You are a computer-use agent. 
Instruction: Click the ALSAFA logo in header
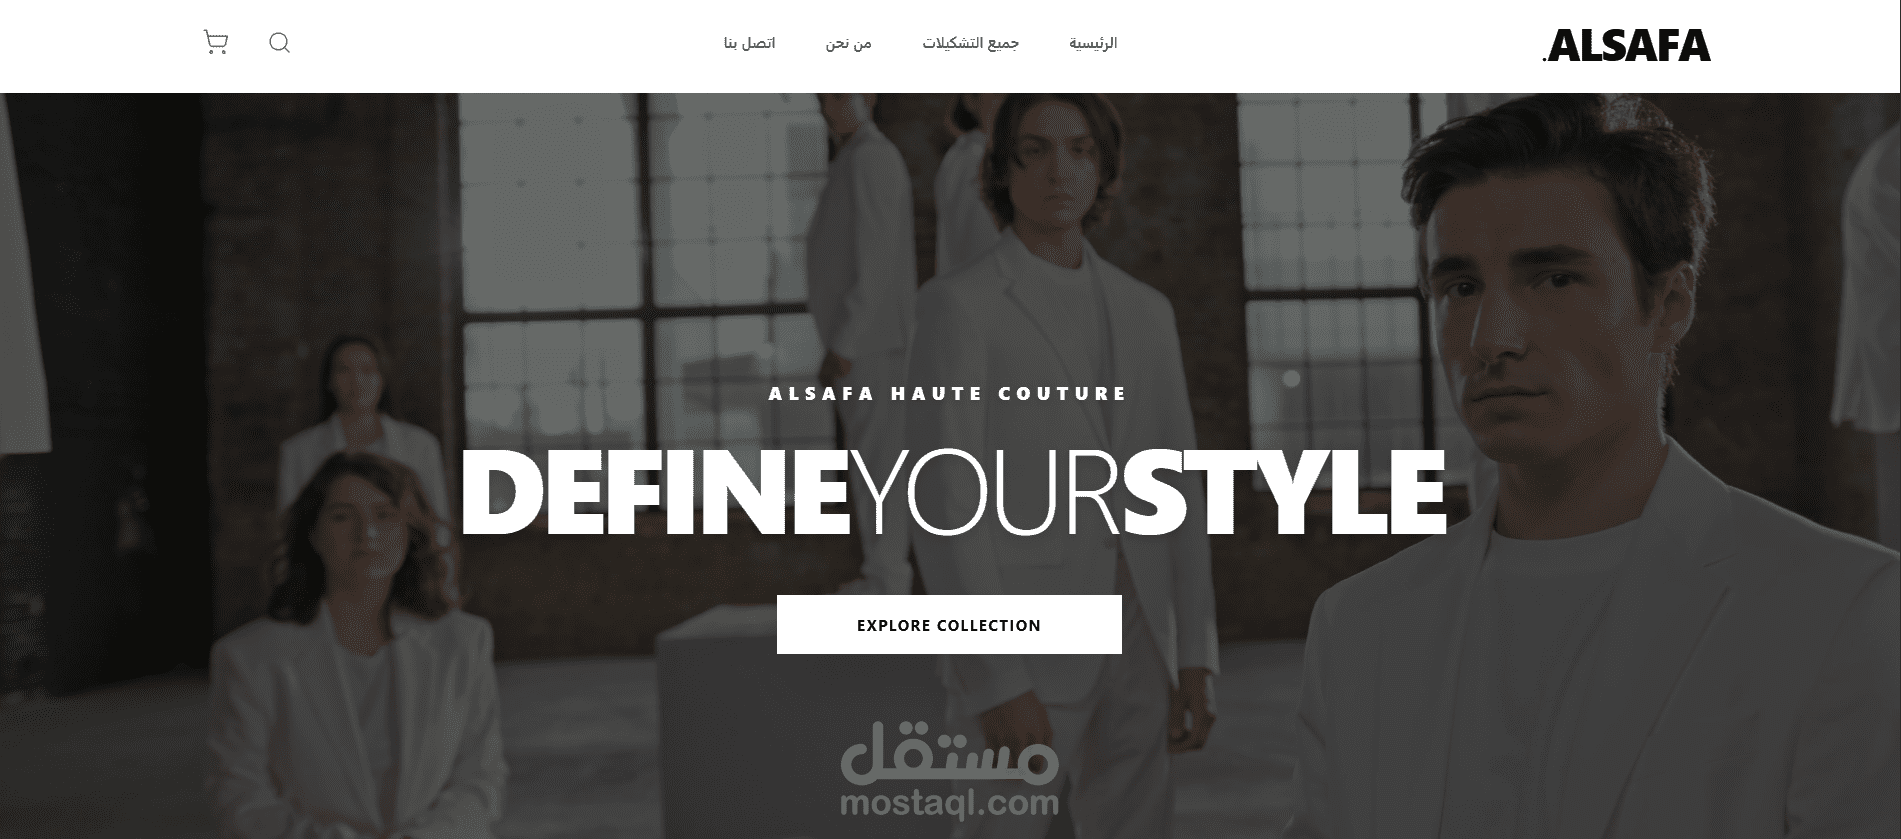pyautogui.click(x=1626, y=46)
